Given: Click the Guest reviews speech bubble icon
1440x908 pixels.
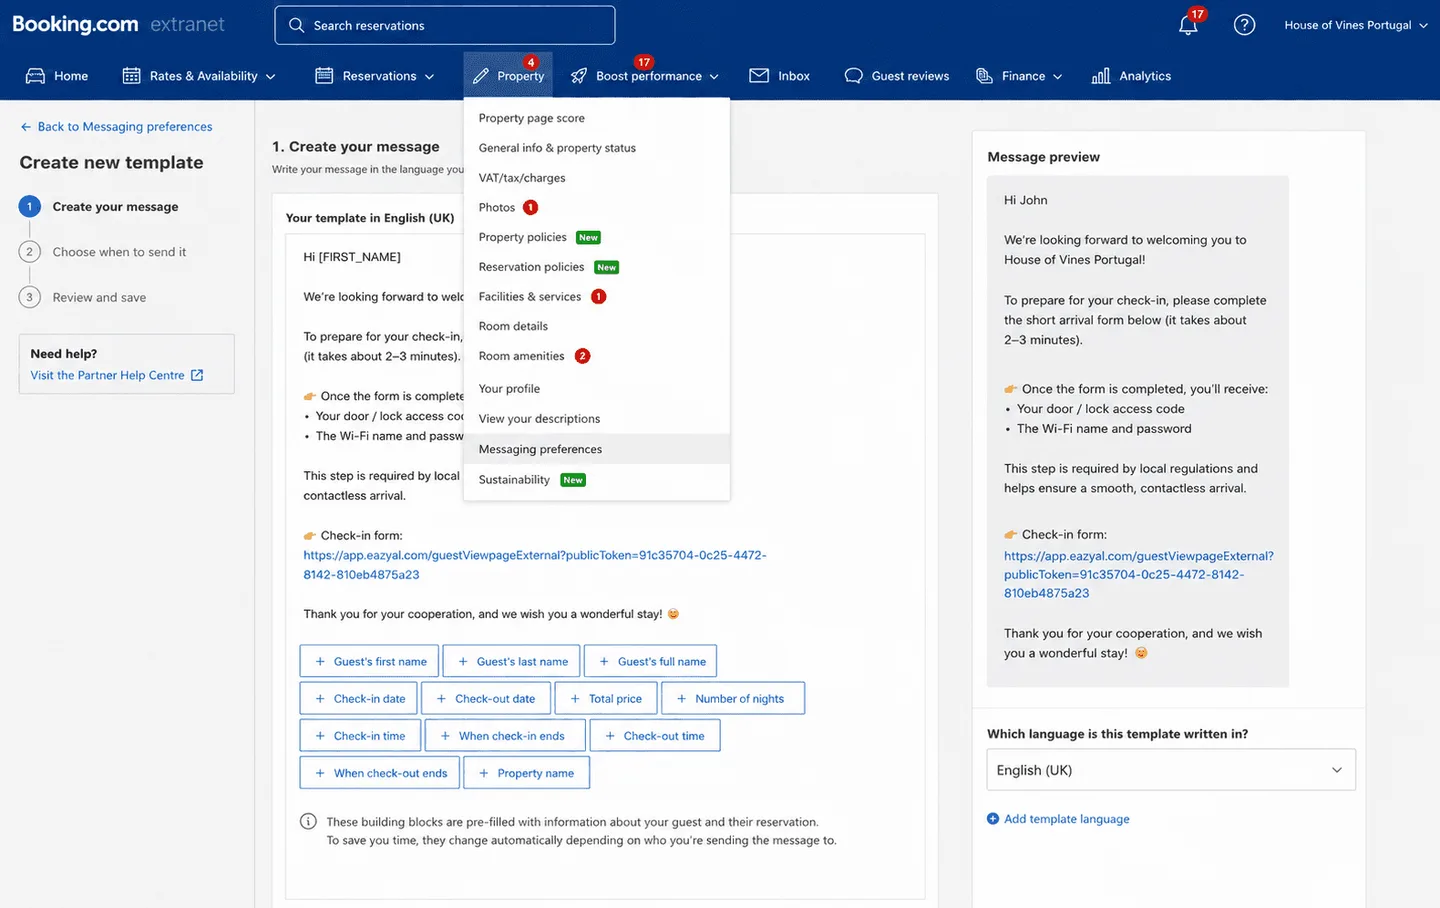Looking at the screenshot, I should click(853, 76).
